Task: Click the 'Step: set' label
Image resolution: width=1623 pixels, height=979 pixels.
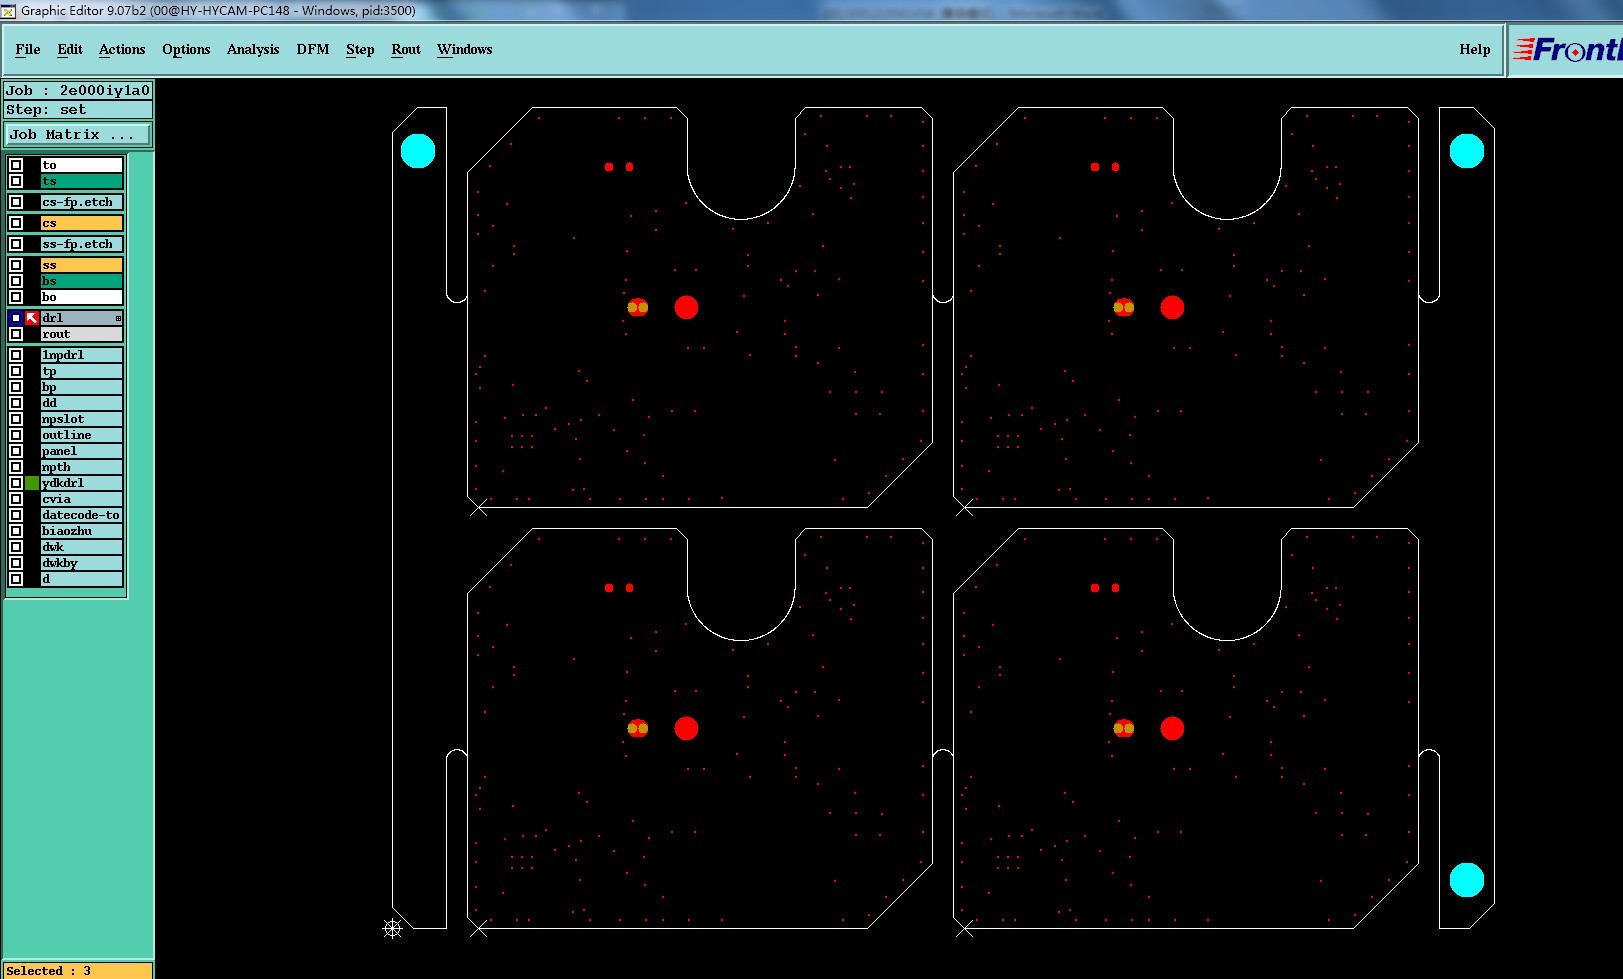Action: coord(78,109)
